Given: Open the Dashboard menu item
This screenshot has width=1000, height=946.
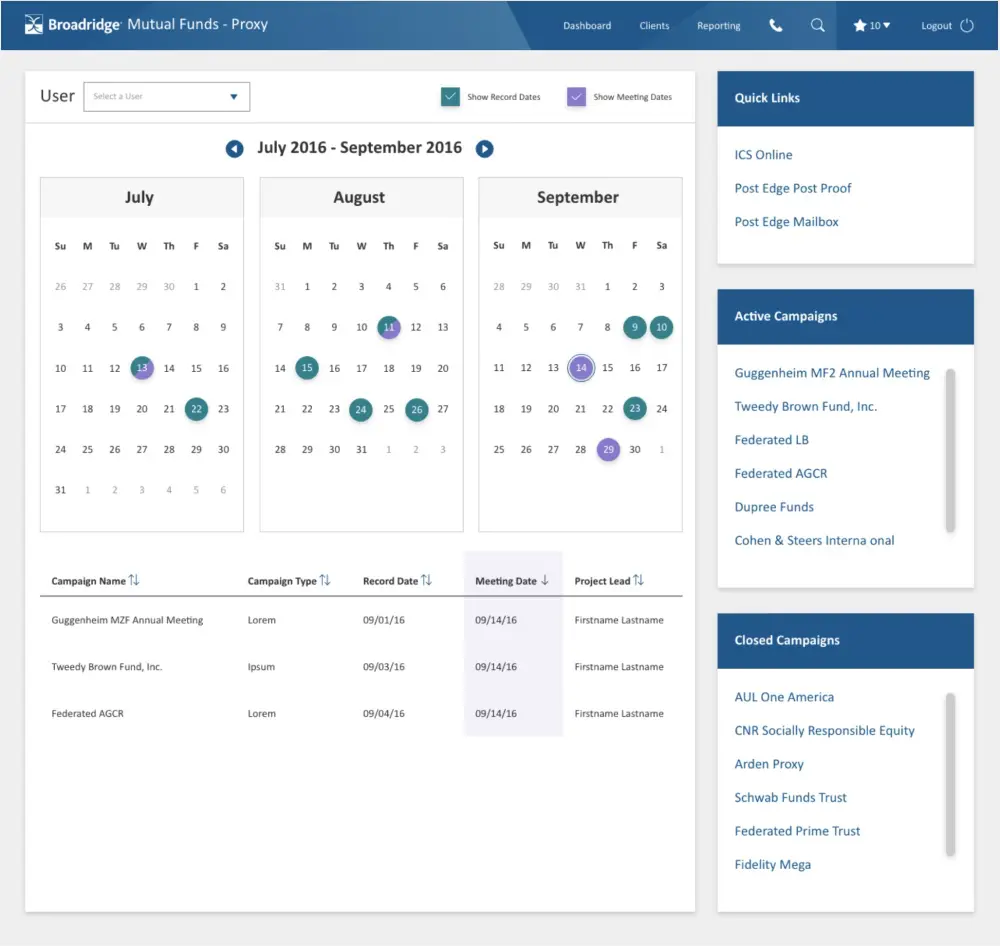Looking at the screenshot, I should point(587,26).
